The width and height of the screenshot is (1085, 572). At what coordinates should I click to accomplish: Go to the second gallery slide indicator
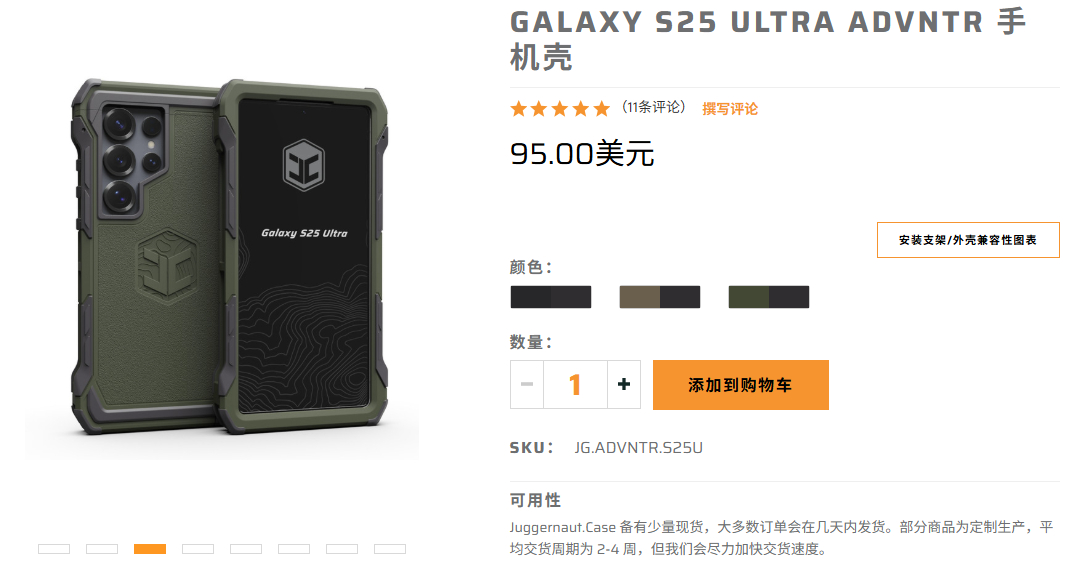point(102,549)
